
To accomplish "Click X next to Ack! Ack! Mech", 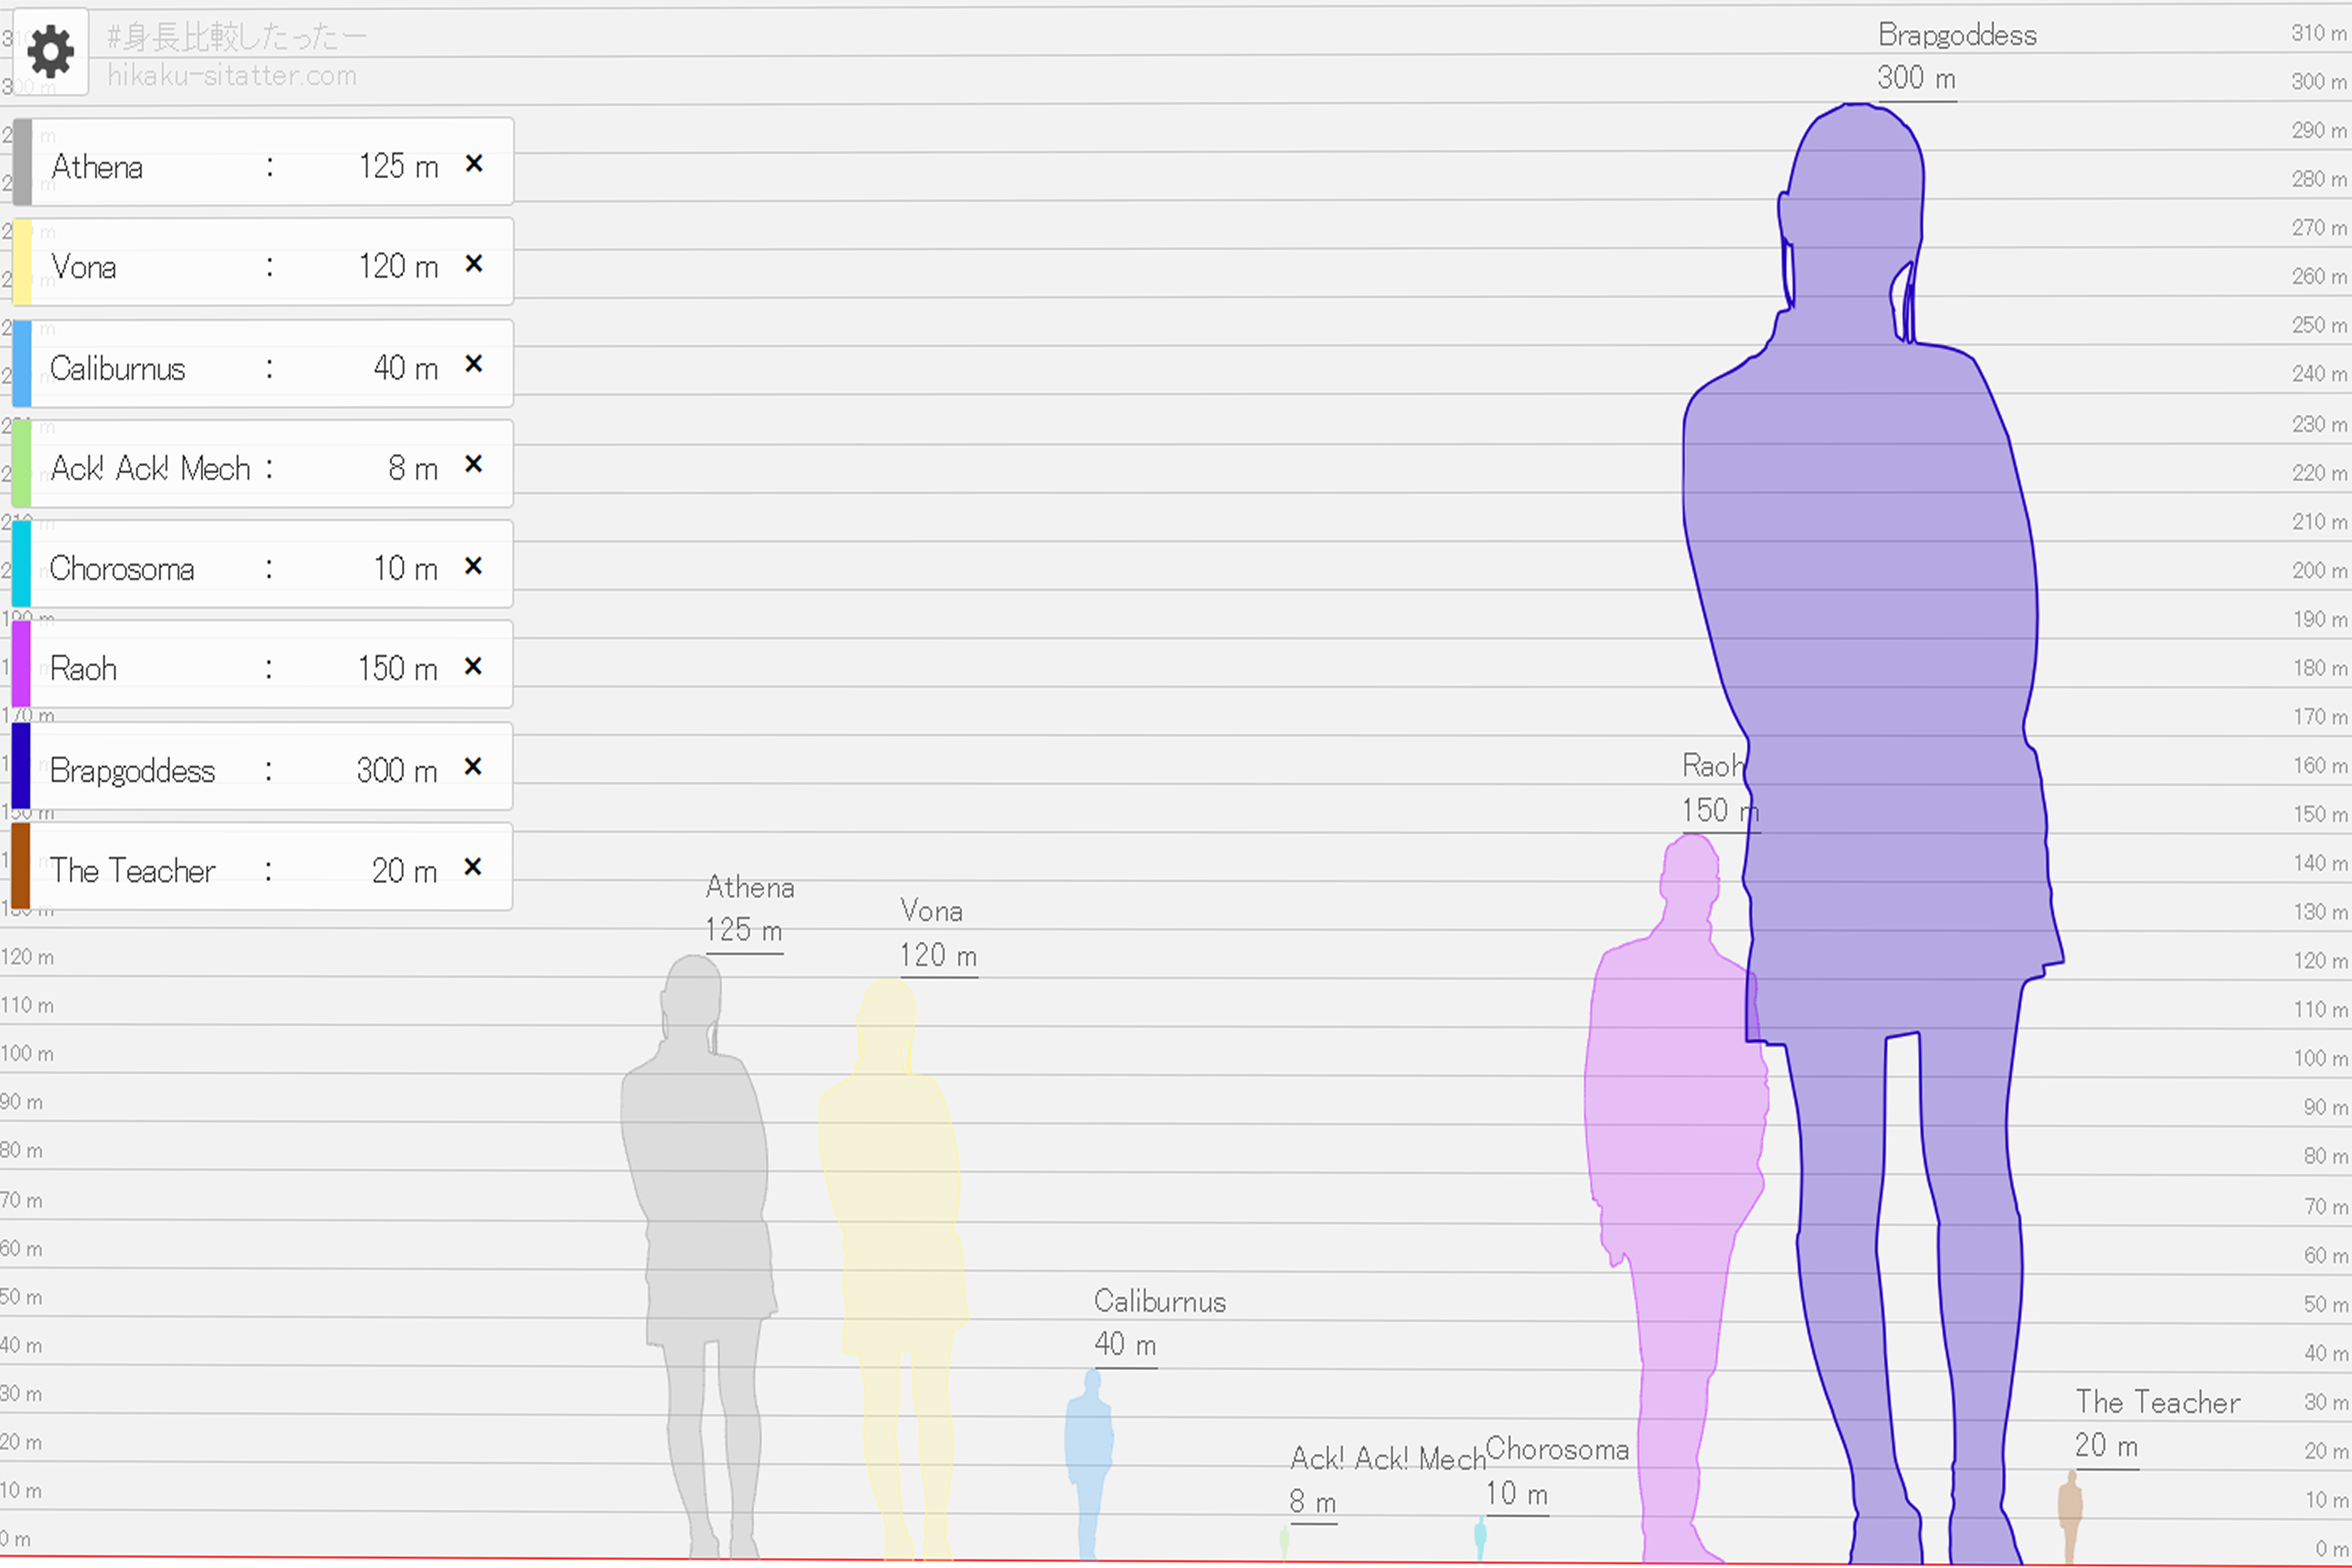I will tap(474, 464).
